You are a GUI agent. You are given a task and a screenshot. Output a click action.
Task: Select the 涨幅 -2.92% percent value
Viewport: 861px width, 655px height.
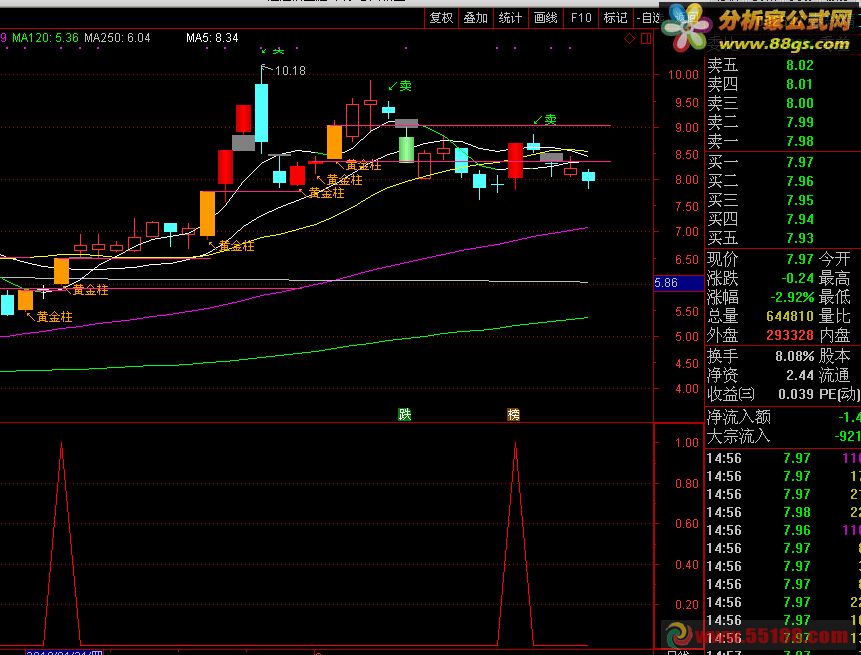(792, 297)
